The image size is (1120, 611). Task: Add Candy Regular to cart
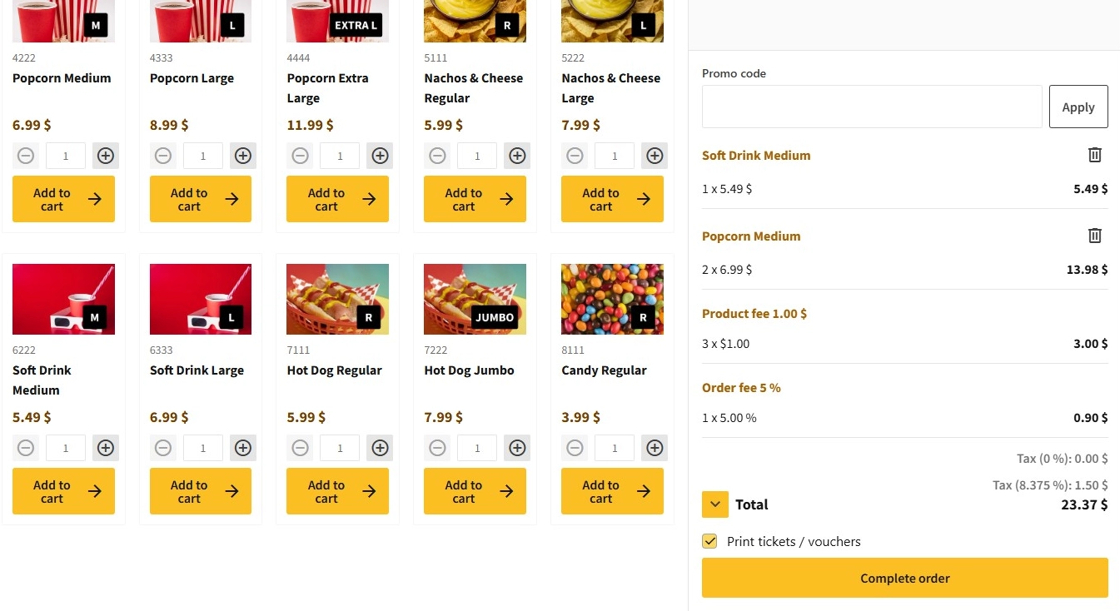[612, 491]
